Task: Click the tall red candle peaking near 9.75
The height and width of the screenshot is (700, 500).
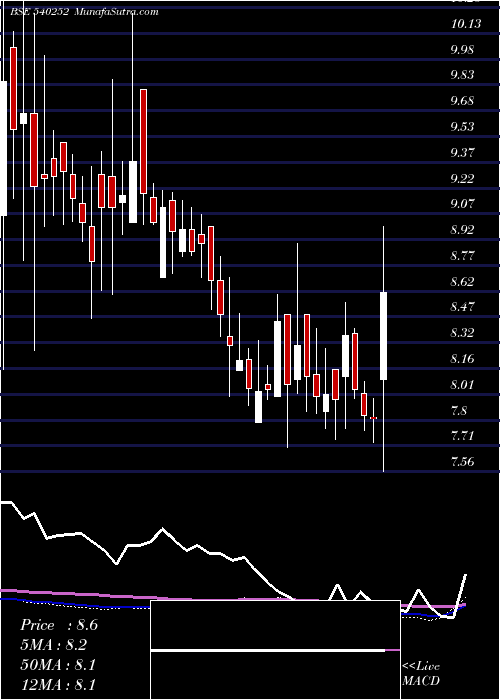Action: point(143,142)
